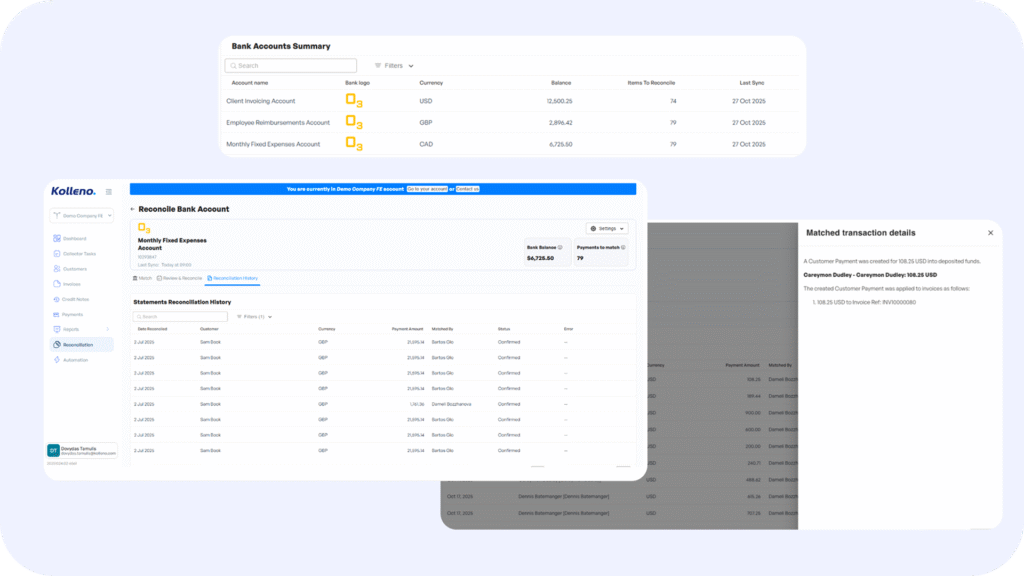Open Filters dropdown in Bank Accounts Summary

click(394, 66)
